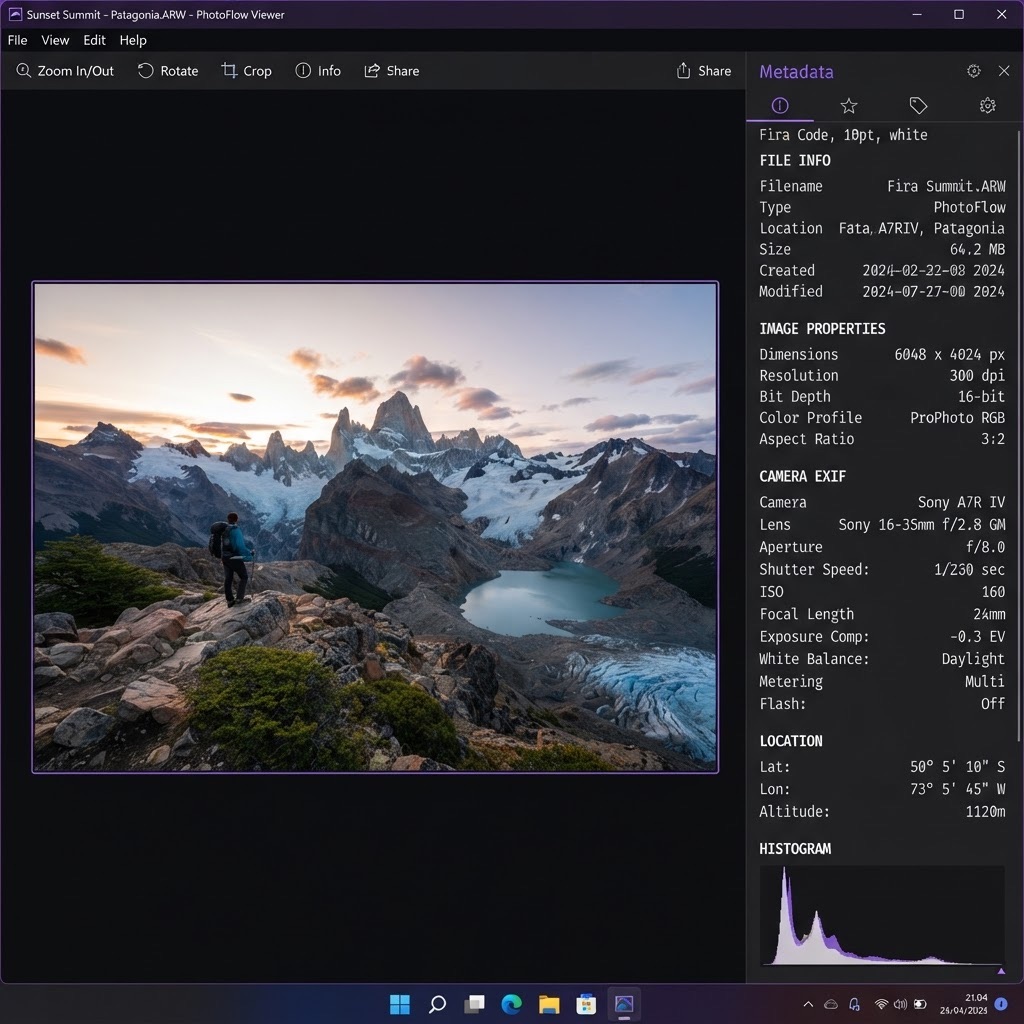
Task: Open the Info toolbar button
Action: [318, 71]
